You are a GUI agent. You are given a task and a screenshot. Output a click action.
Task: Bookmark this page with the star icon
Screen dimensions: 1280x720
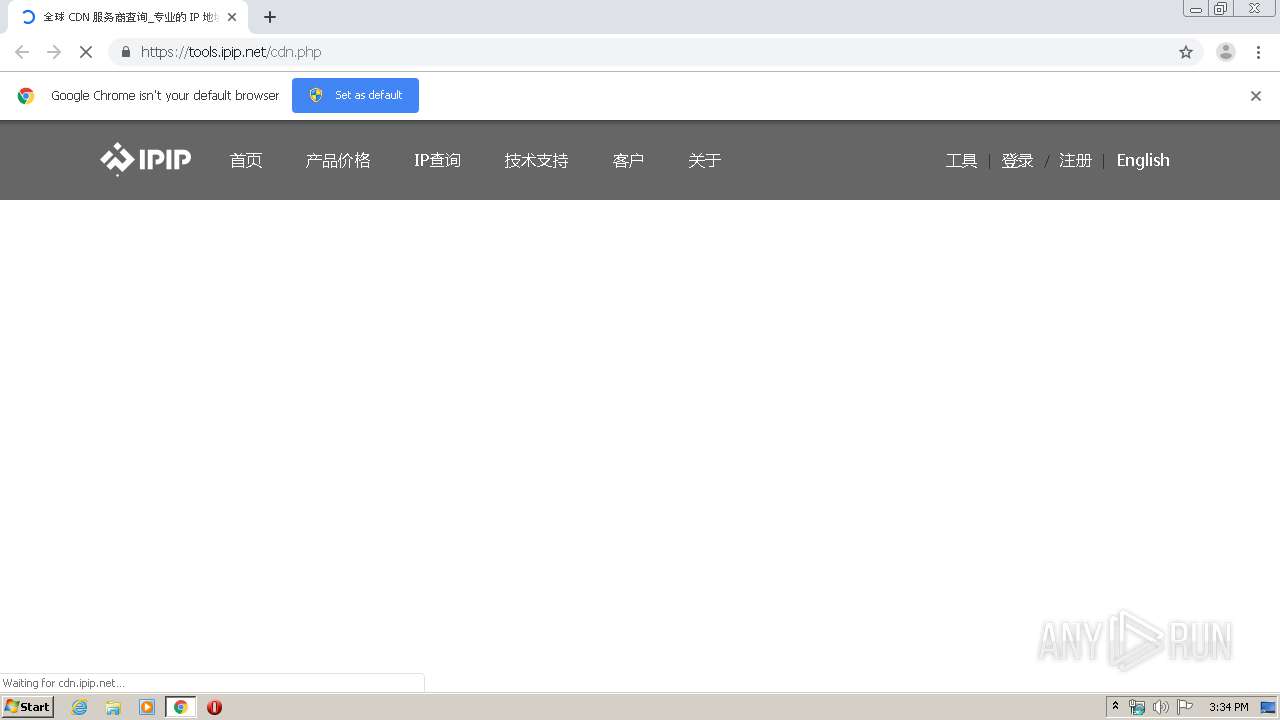click(1186, 52)
